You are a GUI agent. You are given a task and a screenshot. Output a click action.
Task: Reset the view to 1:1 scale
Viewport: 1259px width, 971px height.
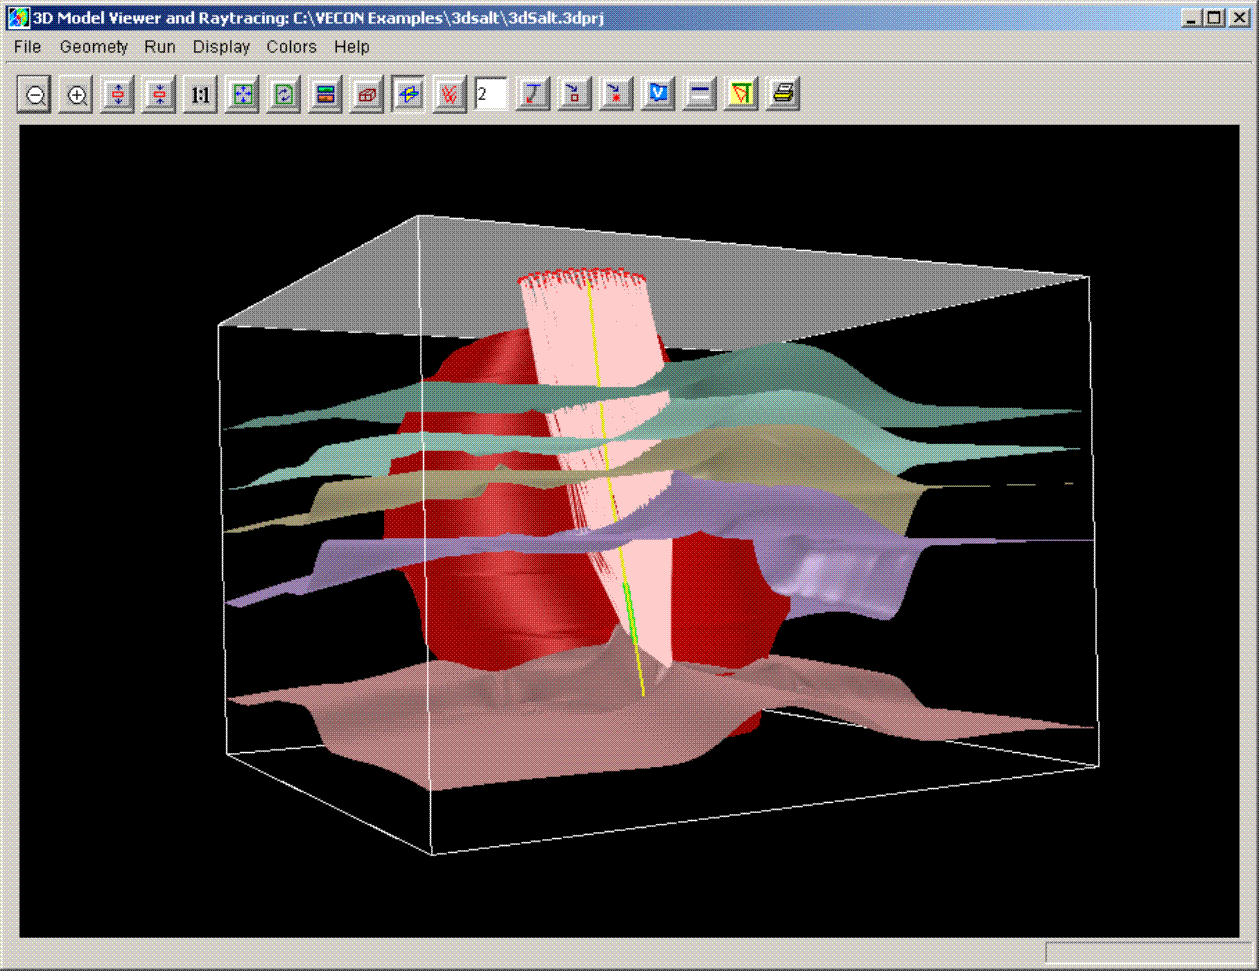coord(201,95)
